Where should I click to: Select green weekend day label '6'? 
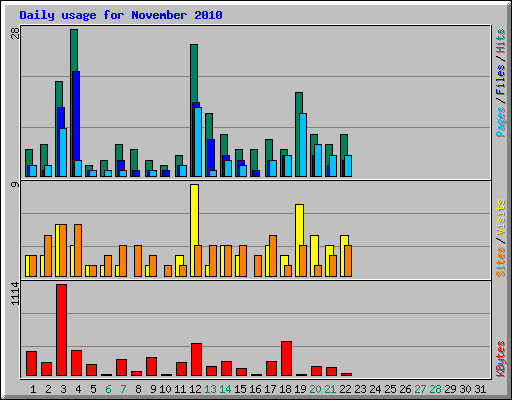[x=108, y=389]
